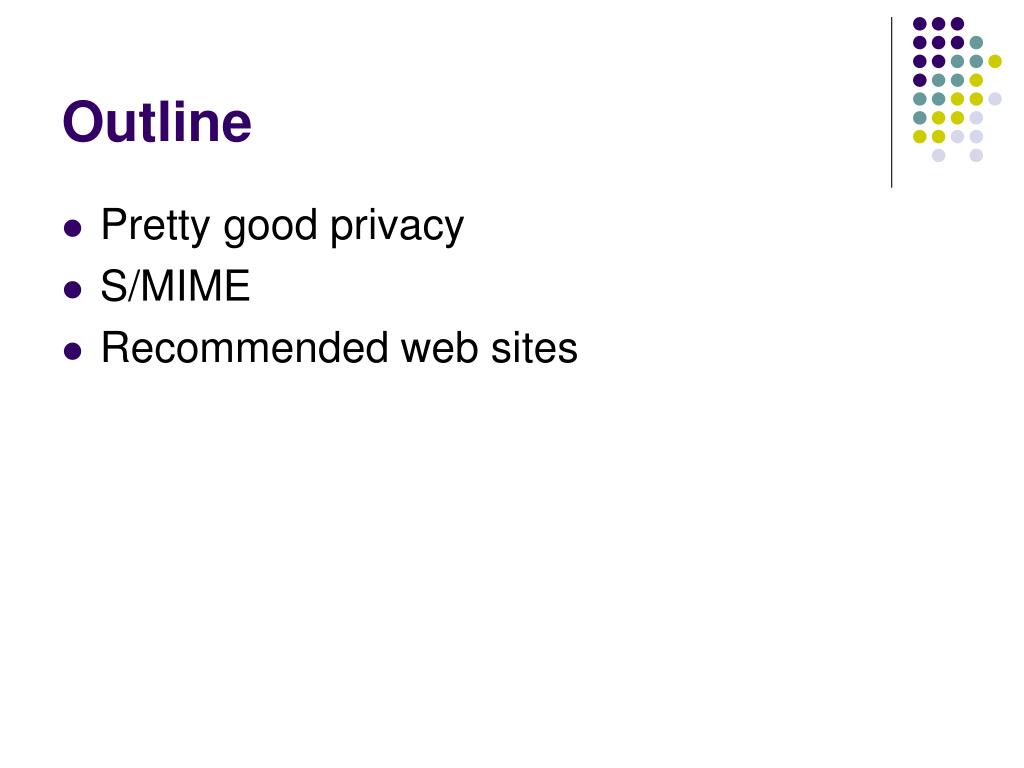This screenshot has height=768, width=1024.
Task: Click the vertical divider line beside dot pattern
Action: [x=891, y=103]
